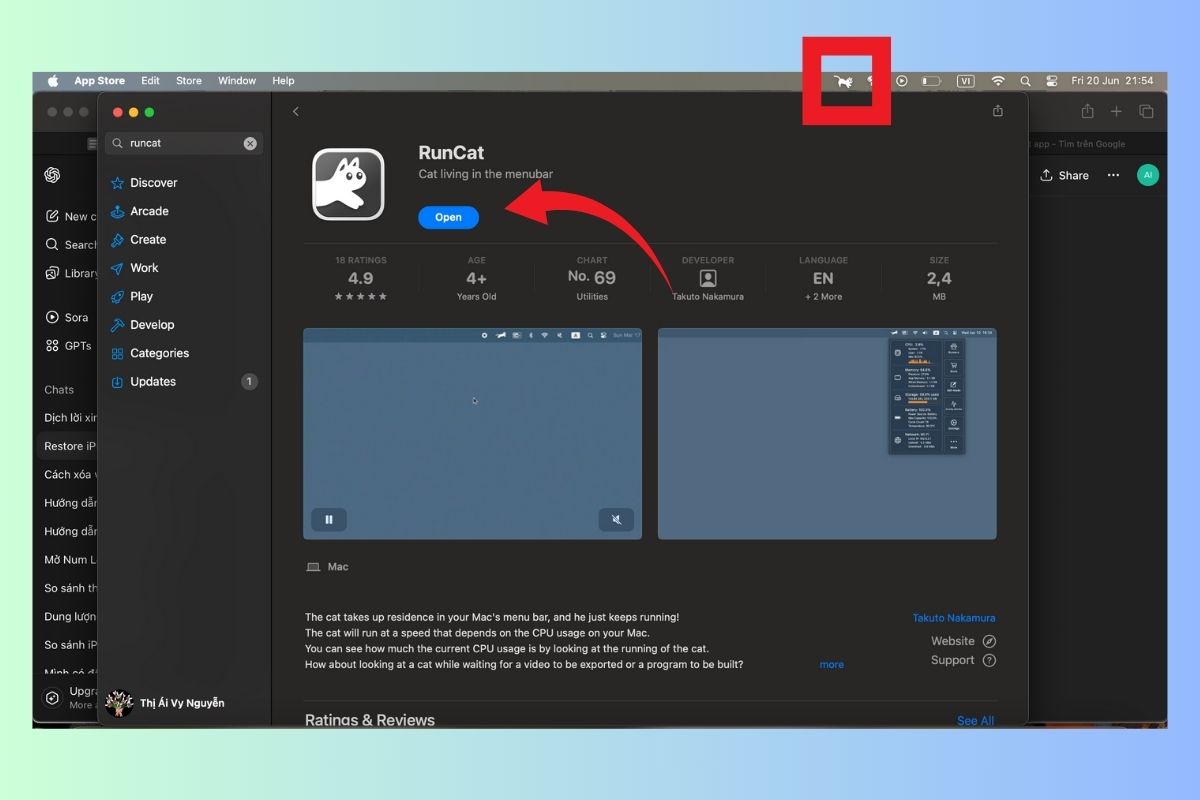The height and width of the screenshot is (800, 1200).
Task: Open the VI input source menu
Action: tap(965, 81)
